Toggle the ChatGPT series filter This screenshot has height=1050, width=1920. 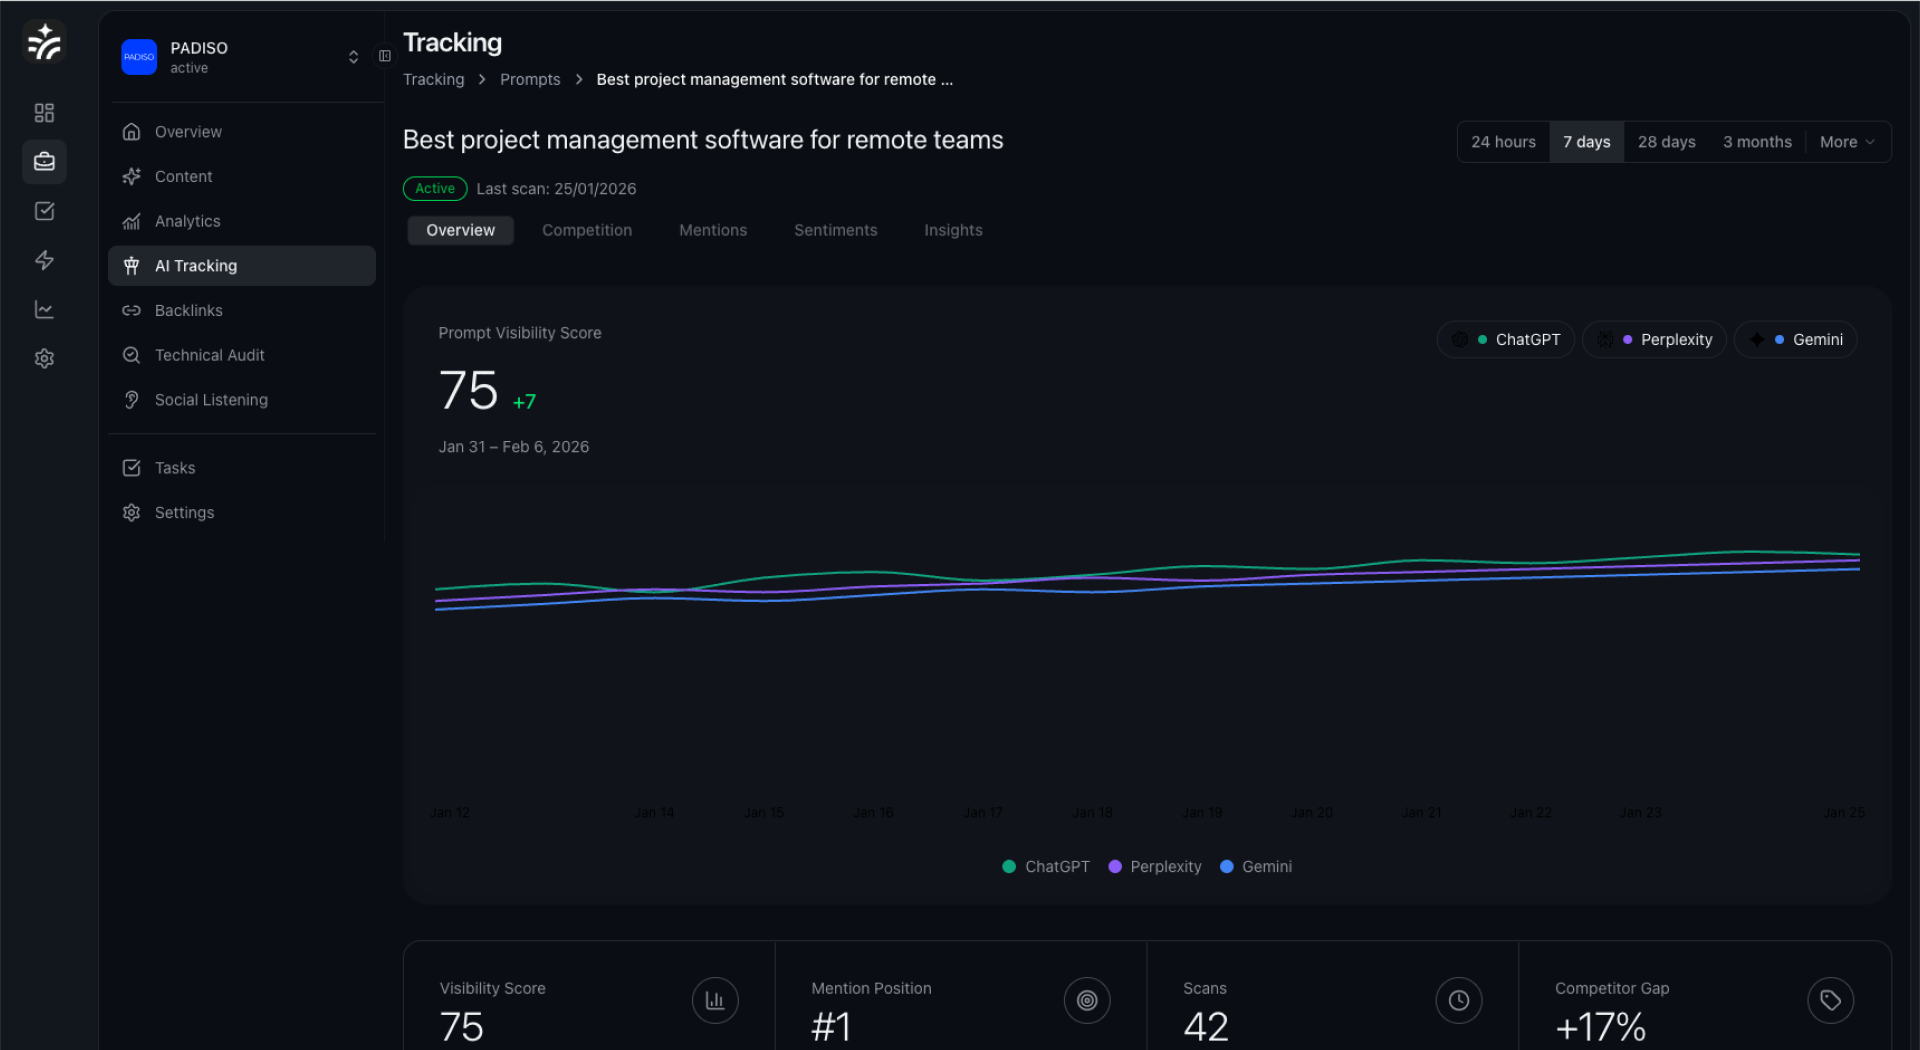pos(1505,339)
